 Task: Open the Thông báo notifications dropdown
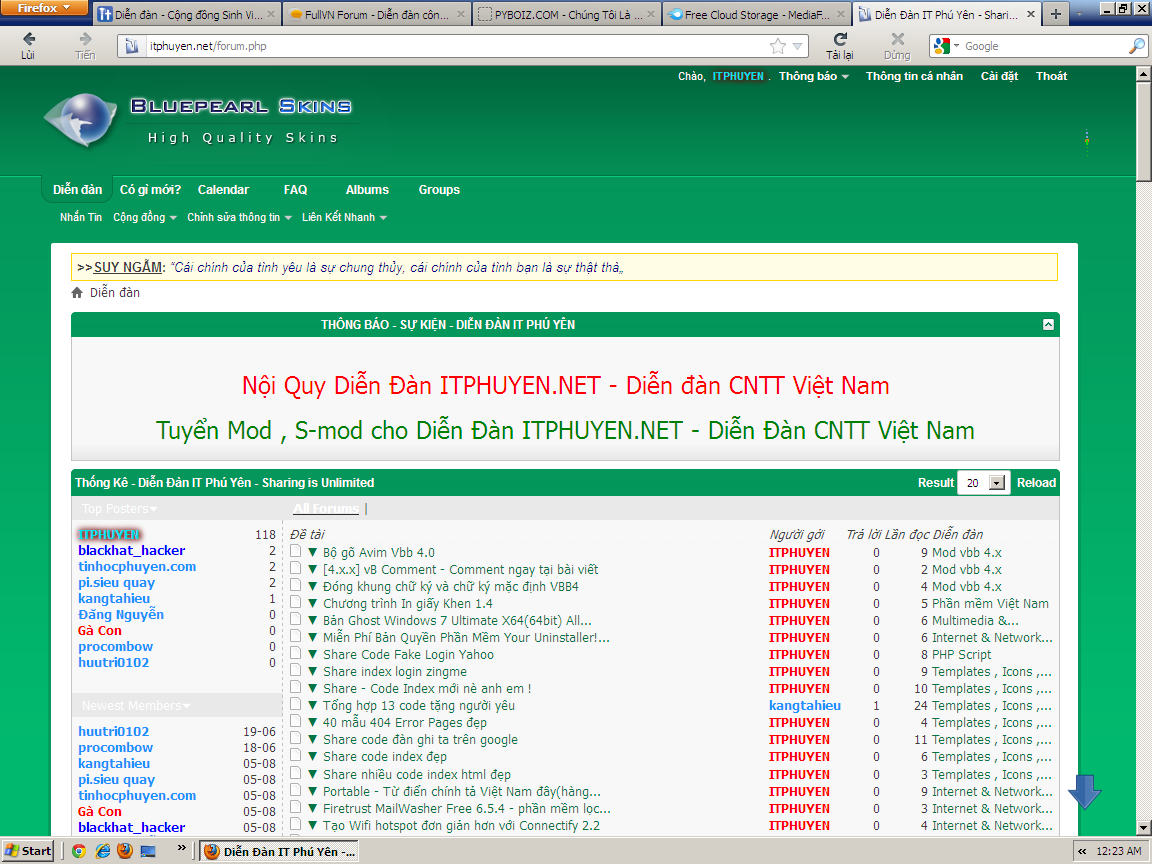(814, 76)
